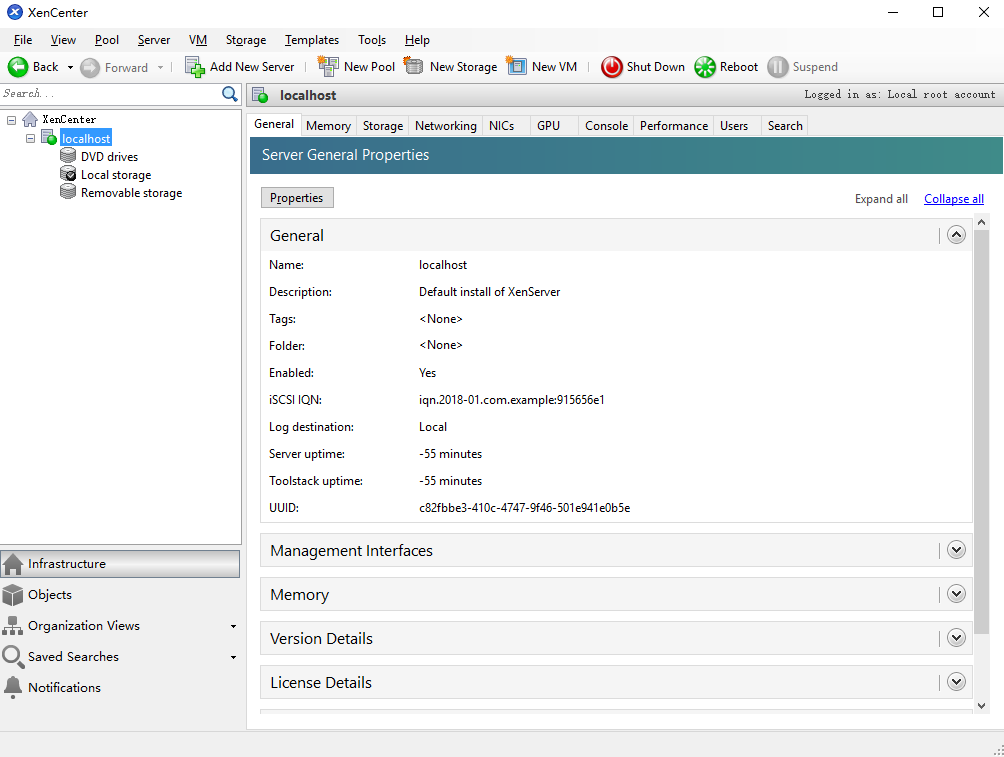Open the Templates menu
Image resolution: width=1004 pixels, height=757 pixels.
tap(312, 40)
